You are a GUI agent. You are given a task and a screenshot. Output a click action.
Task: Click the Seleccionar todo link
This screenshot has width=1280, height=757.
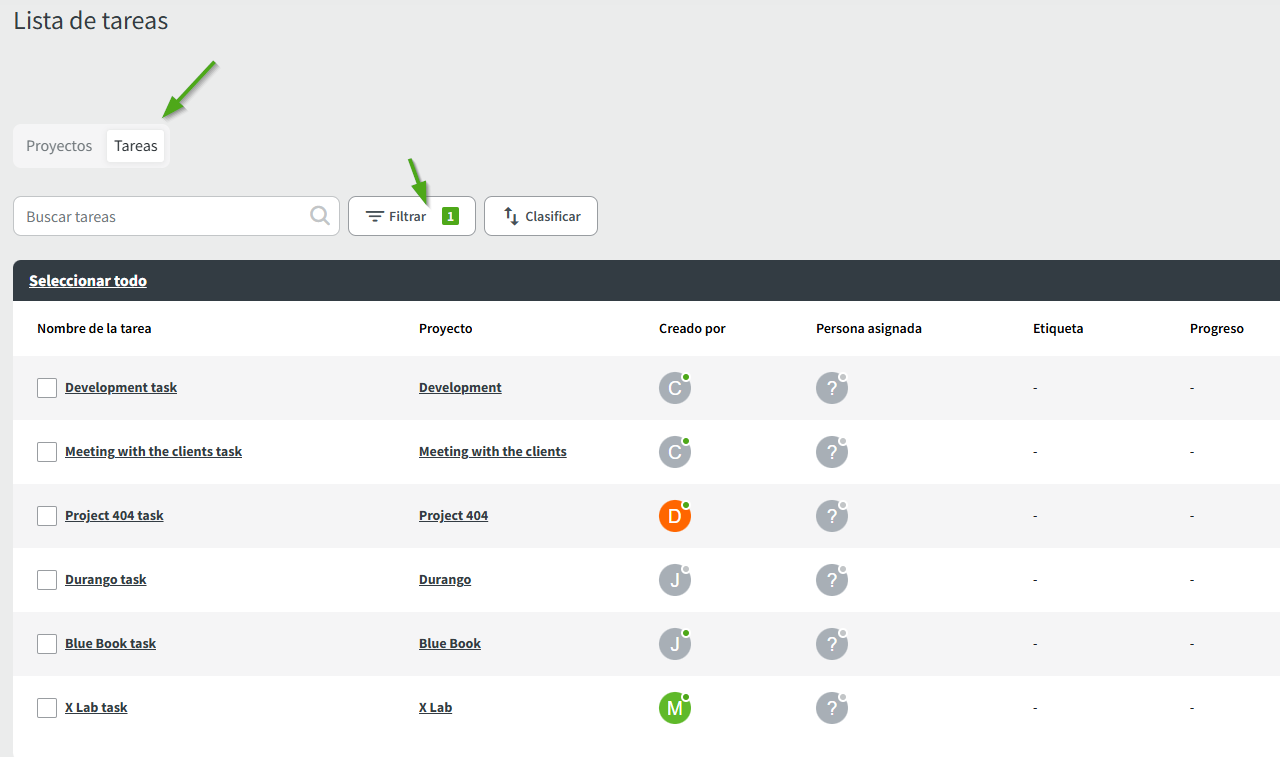click(x=88, y=281)
